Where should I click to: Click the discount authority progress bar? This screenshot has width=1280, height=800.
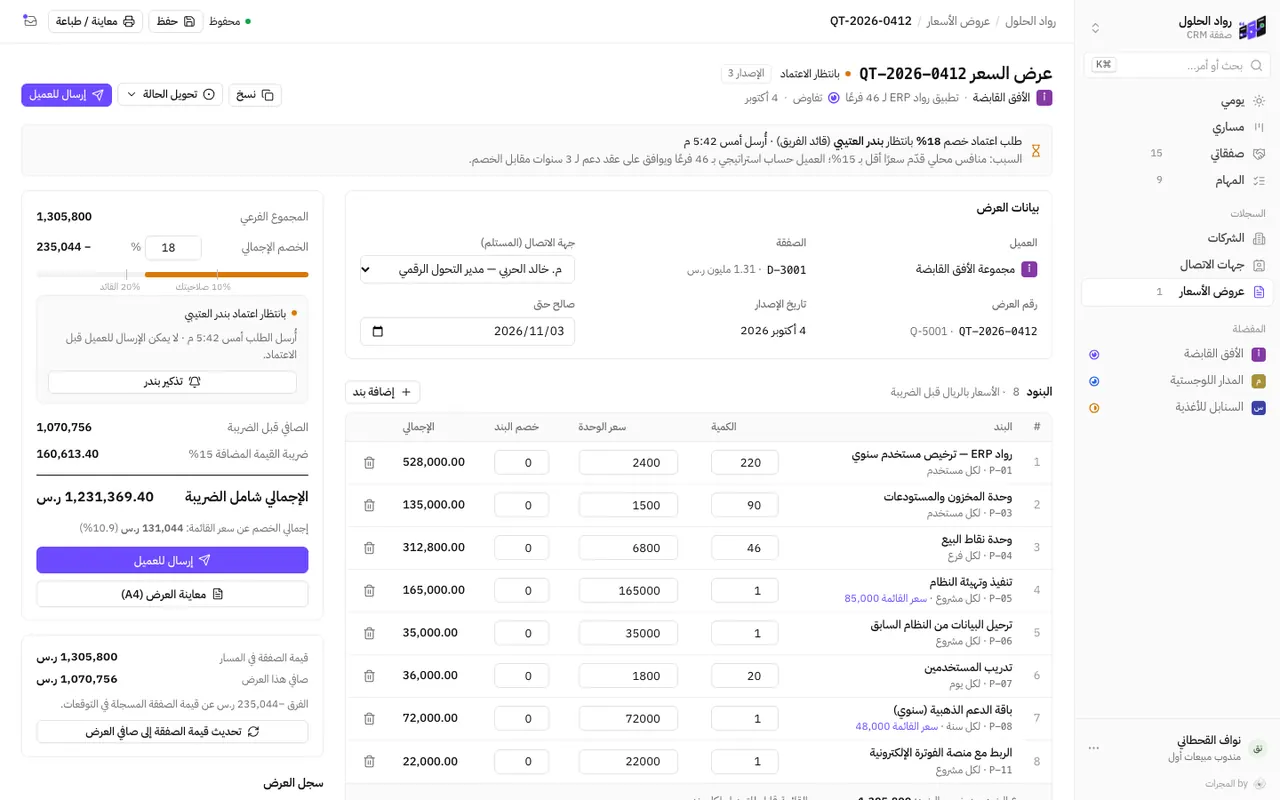tap(172, 274)
